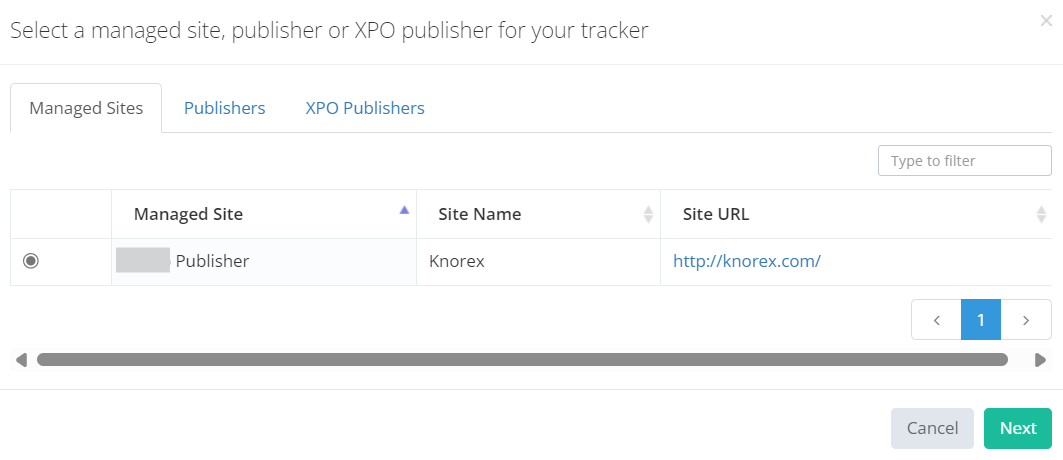
Task: Sort by Site Name using sort icon
Action: [x=648, y=214]
